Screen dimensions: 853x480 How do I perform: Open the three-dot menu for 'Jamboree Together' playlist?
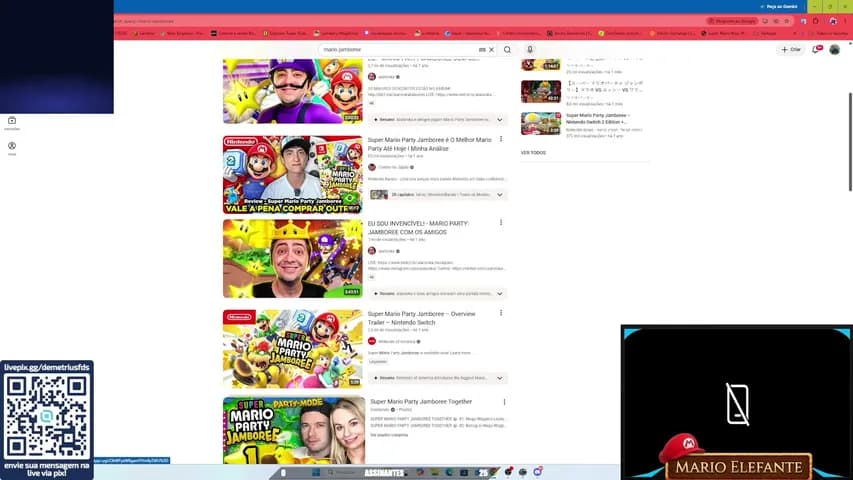click(504, 402)
